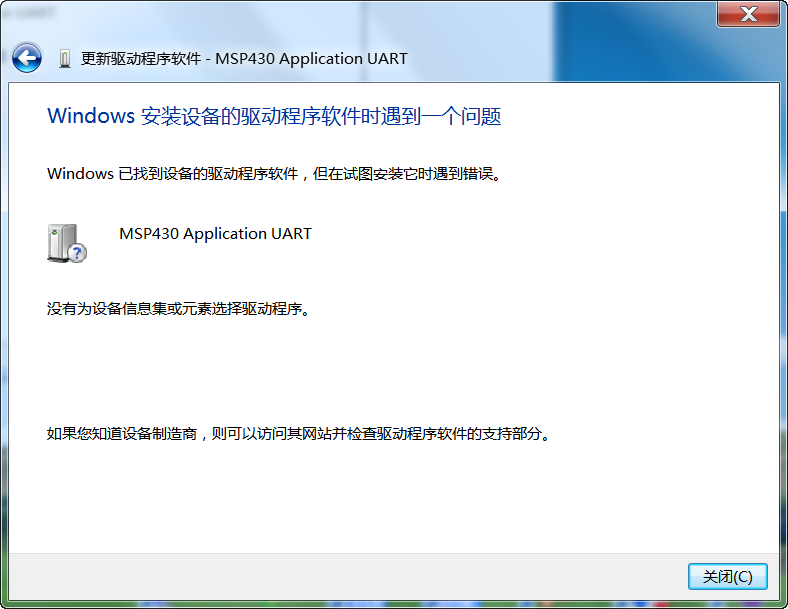The width and height of the screenshot is (788, 609).
Task: Click the text 如果您知道设备制造商
Action: [122, 433]
